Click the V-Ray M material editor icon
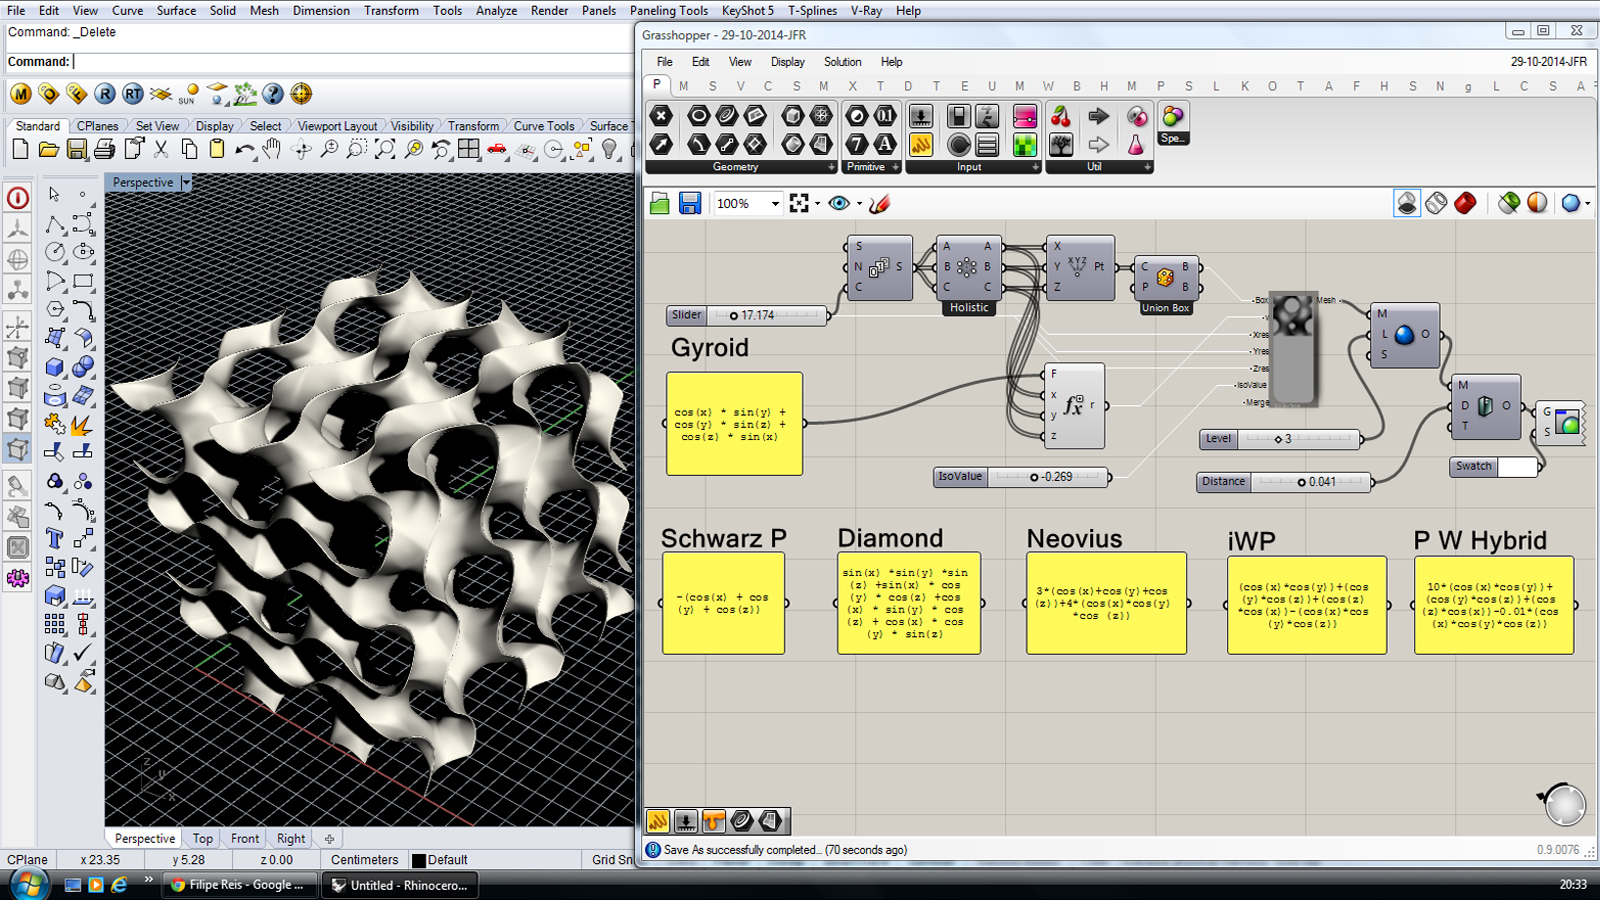The height and width of the screenshot is (900, 1600). click(21, 94)
